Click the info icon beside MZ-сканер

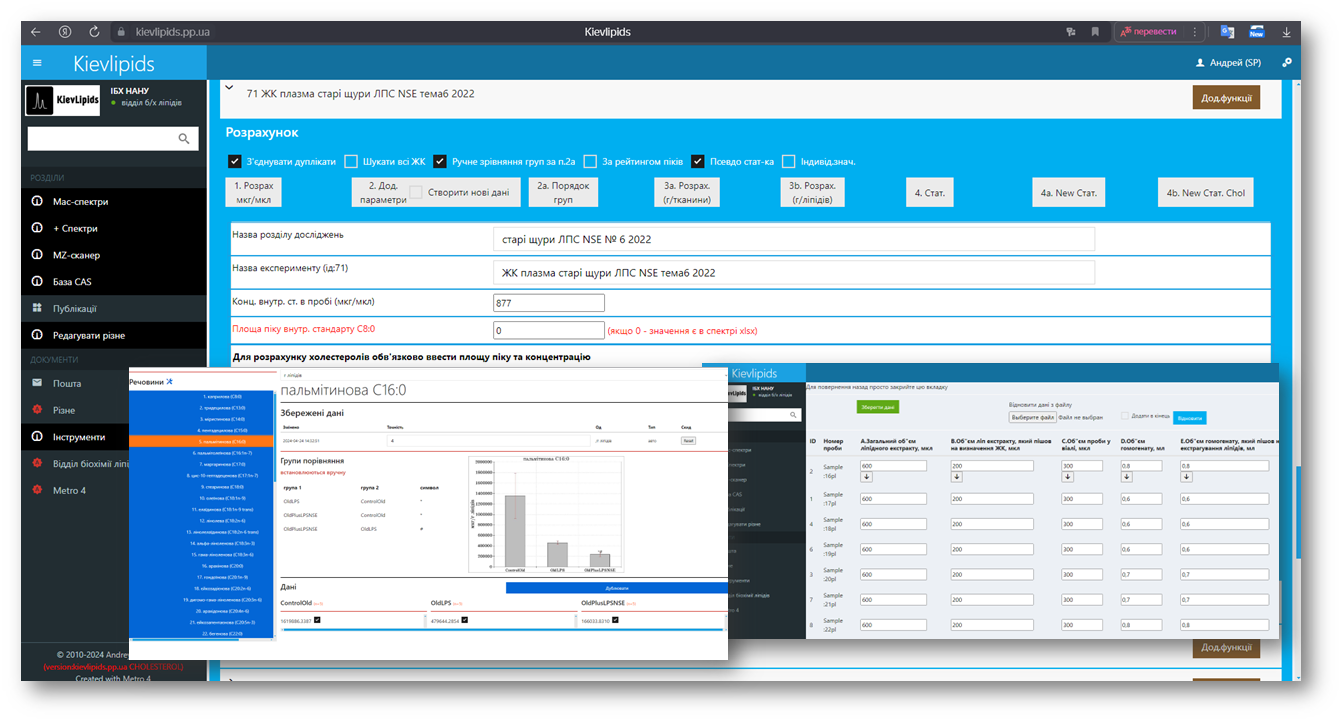(37, 255)
